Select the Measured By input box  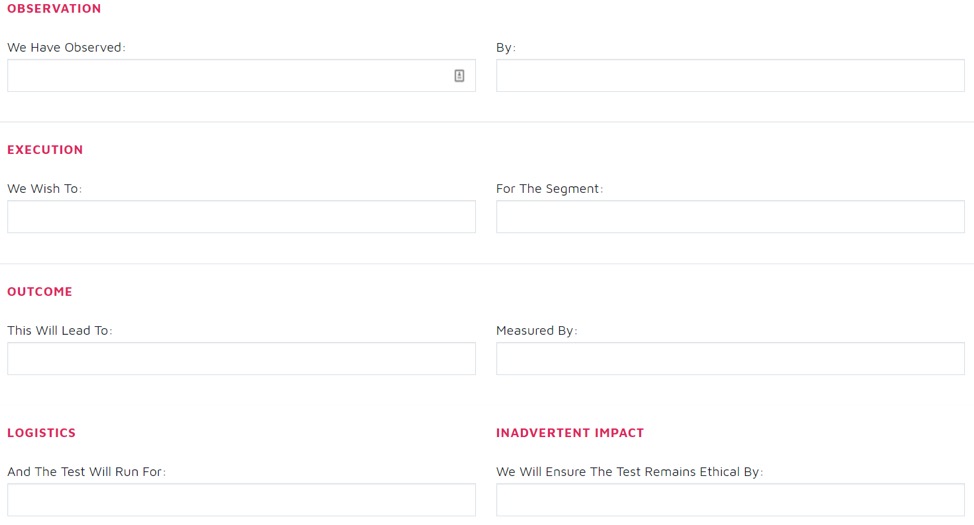[730, 358]
